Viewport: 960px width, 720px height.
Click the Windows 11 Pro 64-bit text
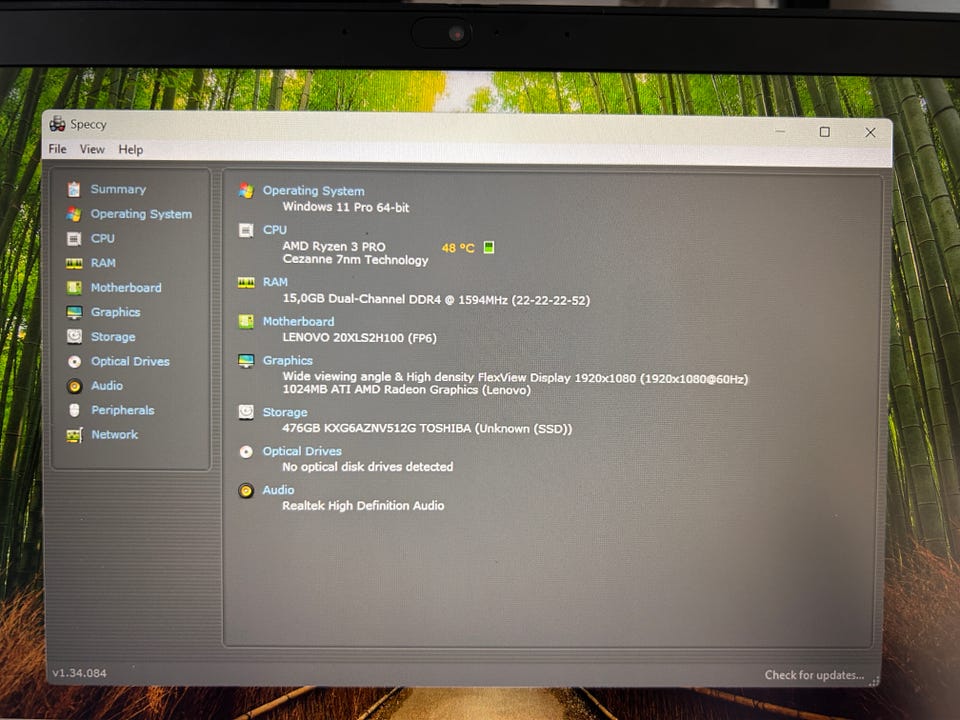pyautogui.click(x=346, y=207)
